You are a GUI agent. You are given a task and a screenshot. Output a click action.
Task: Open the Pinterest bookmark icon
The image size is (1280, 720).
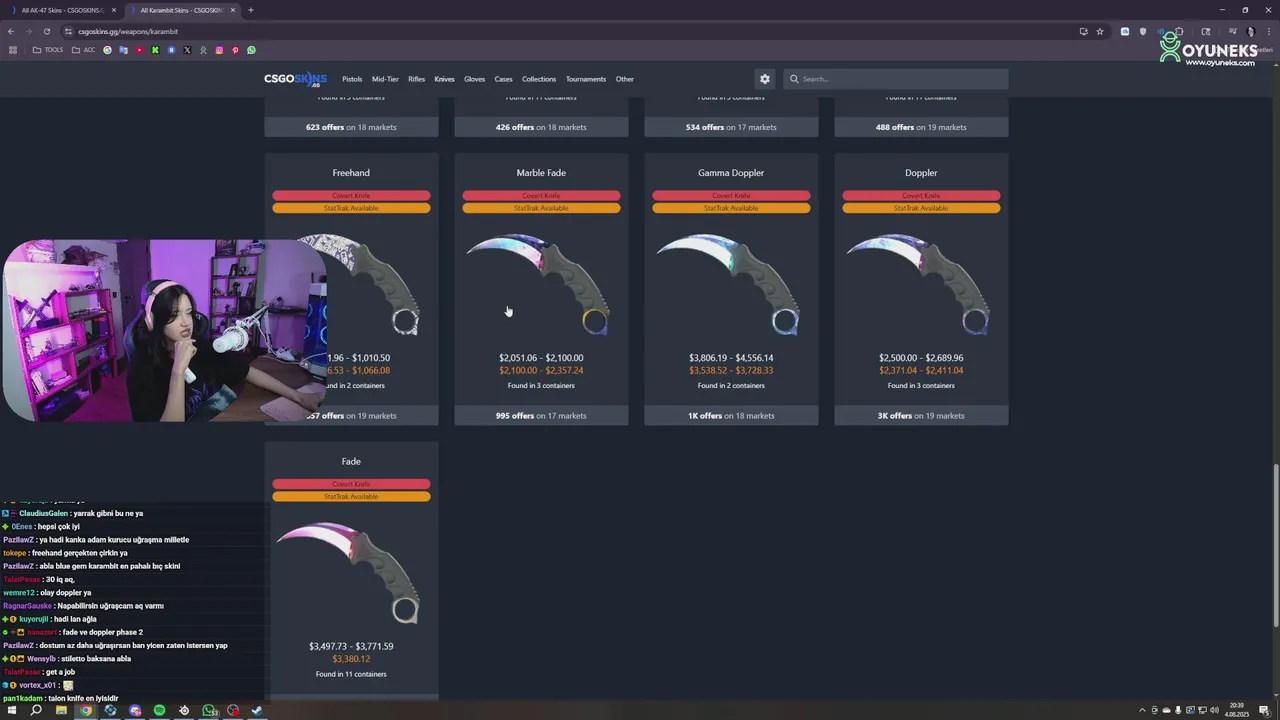pyautogui.click(x=235, y=50)
